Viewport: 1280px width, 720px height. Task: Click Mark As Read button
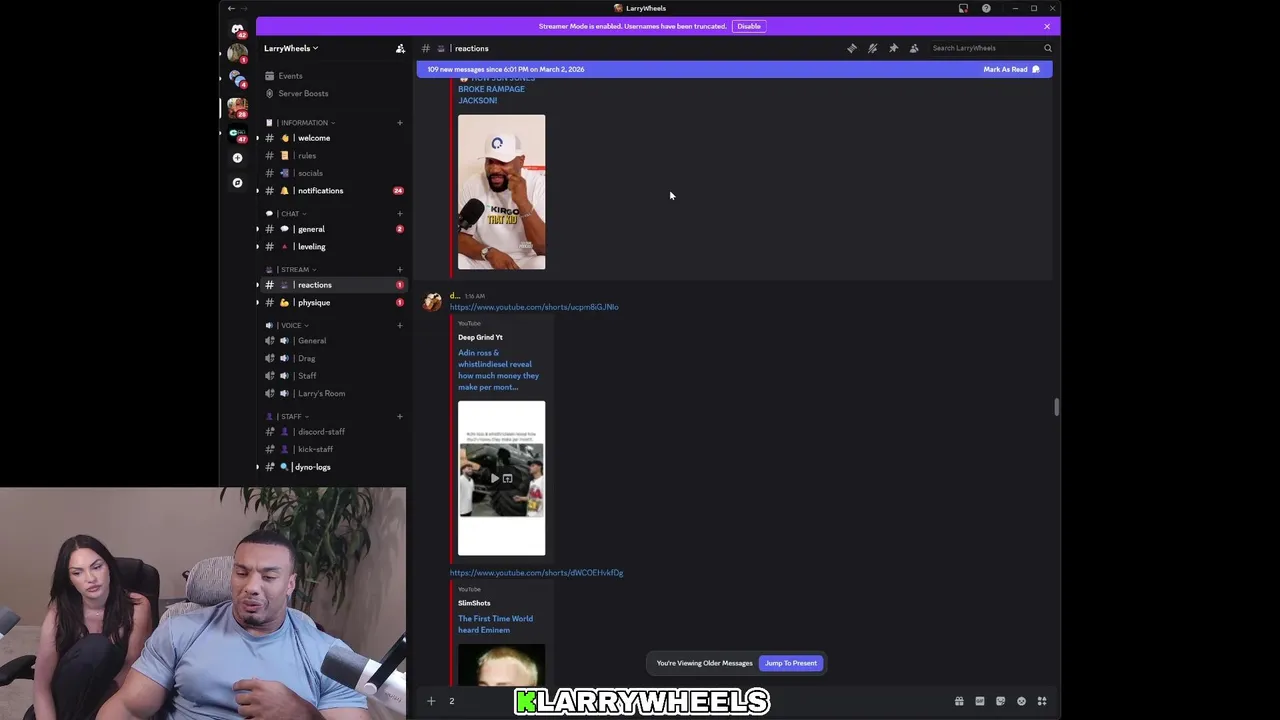click(x=1011, y=69)
